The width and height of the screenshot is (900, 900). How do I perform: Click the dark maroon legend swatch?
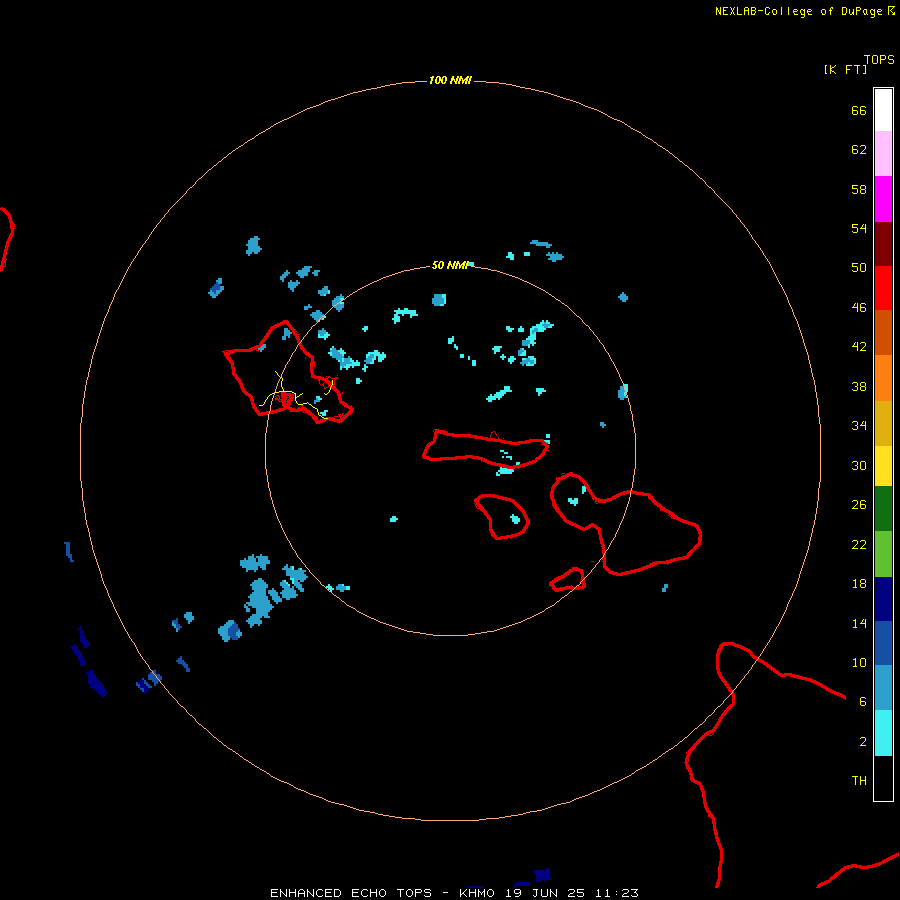pos(883,244)
